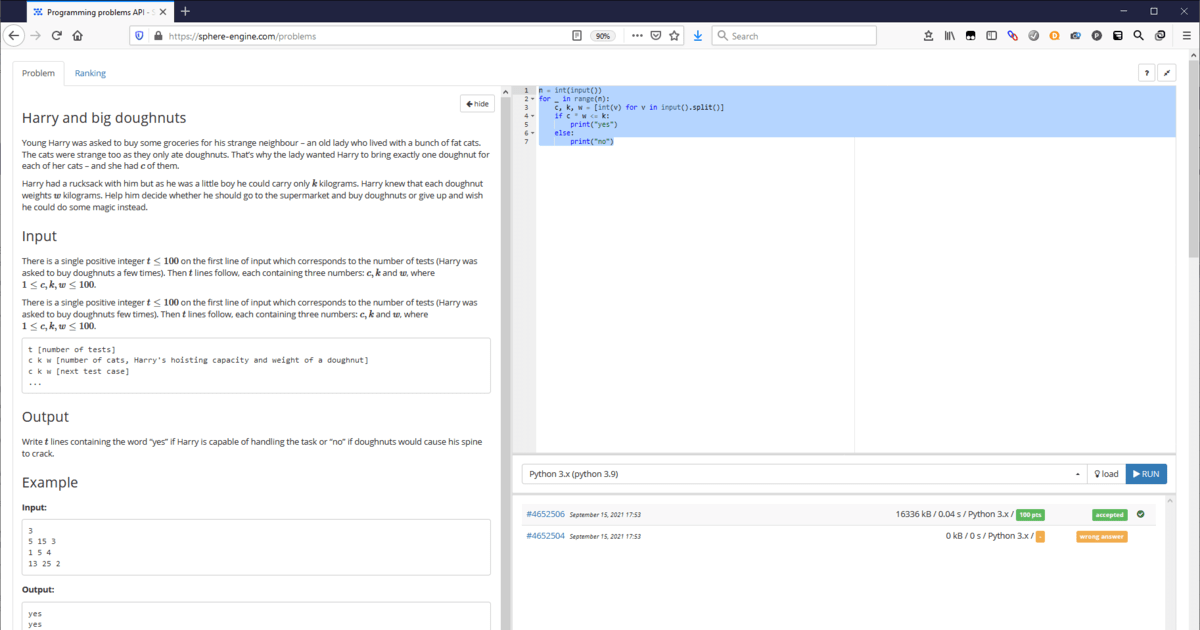Expand the editor to fullscreen mode

click(x=1167, y=72)
